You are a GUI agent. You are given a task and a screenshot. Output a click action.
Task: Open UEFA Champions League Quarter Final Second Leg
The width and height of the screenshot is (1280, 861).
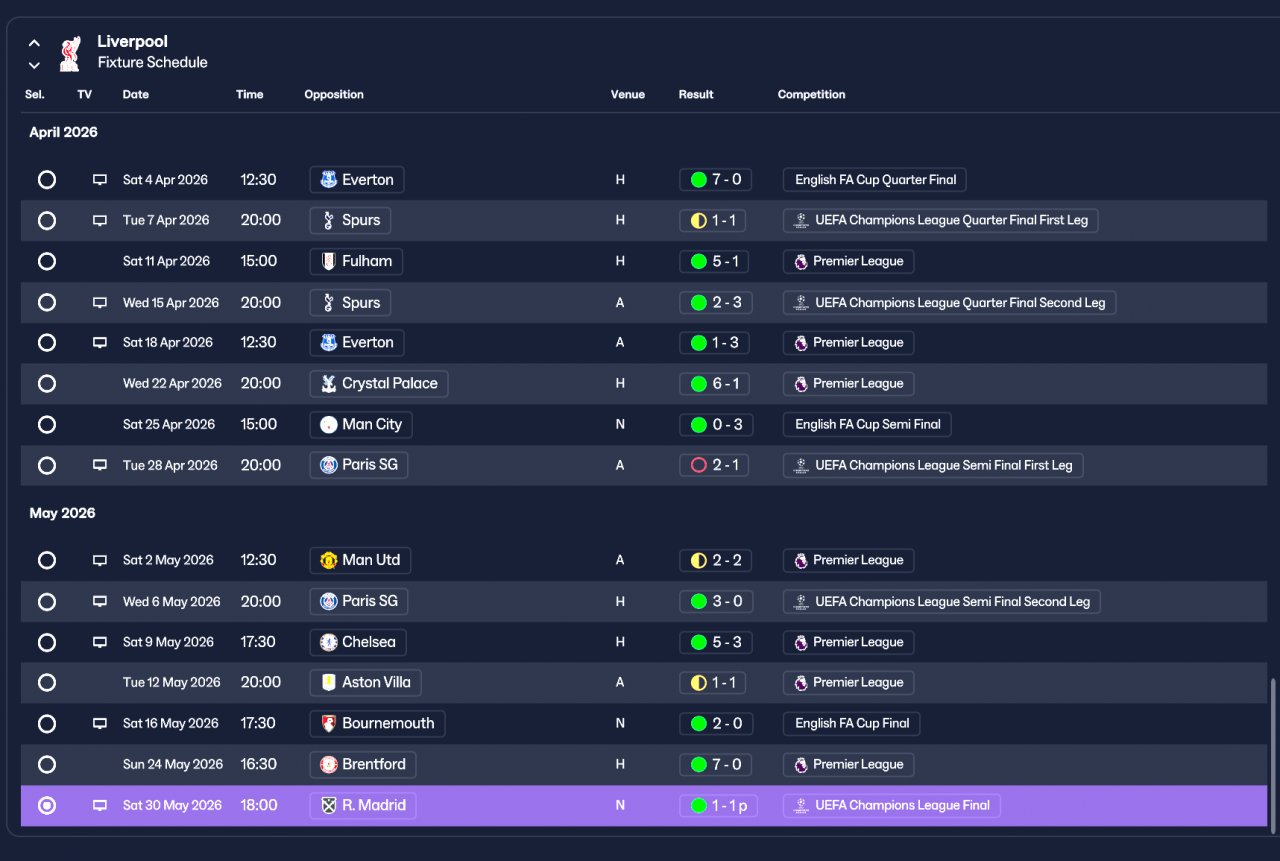[x=950, y=302]
